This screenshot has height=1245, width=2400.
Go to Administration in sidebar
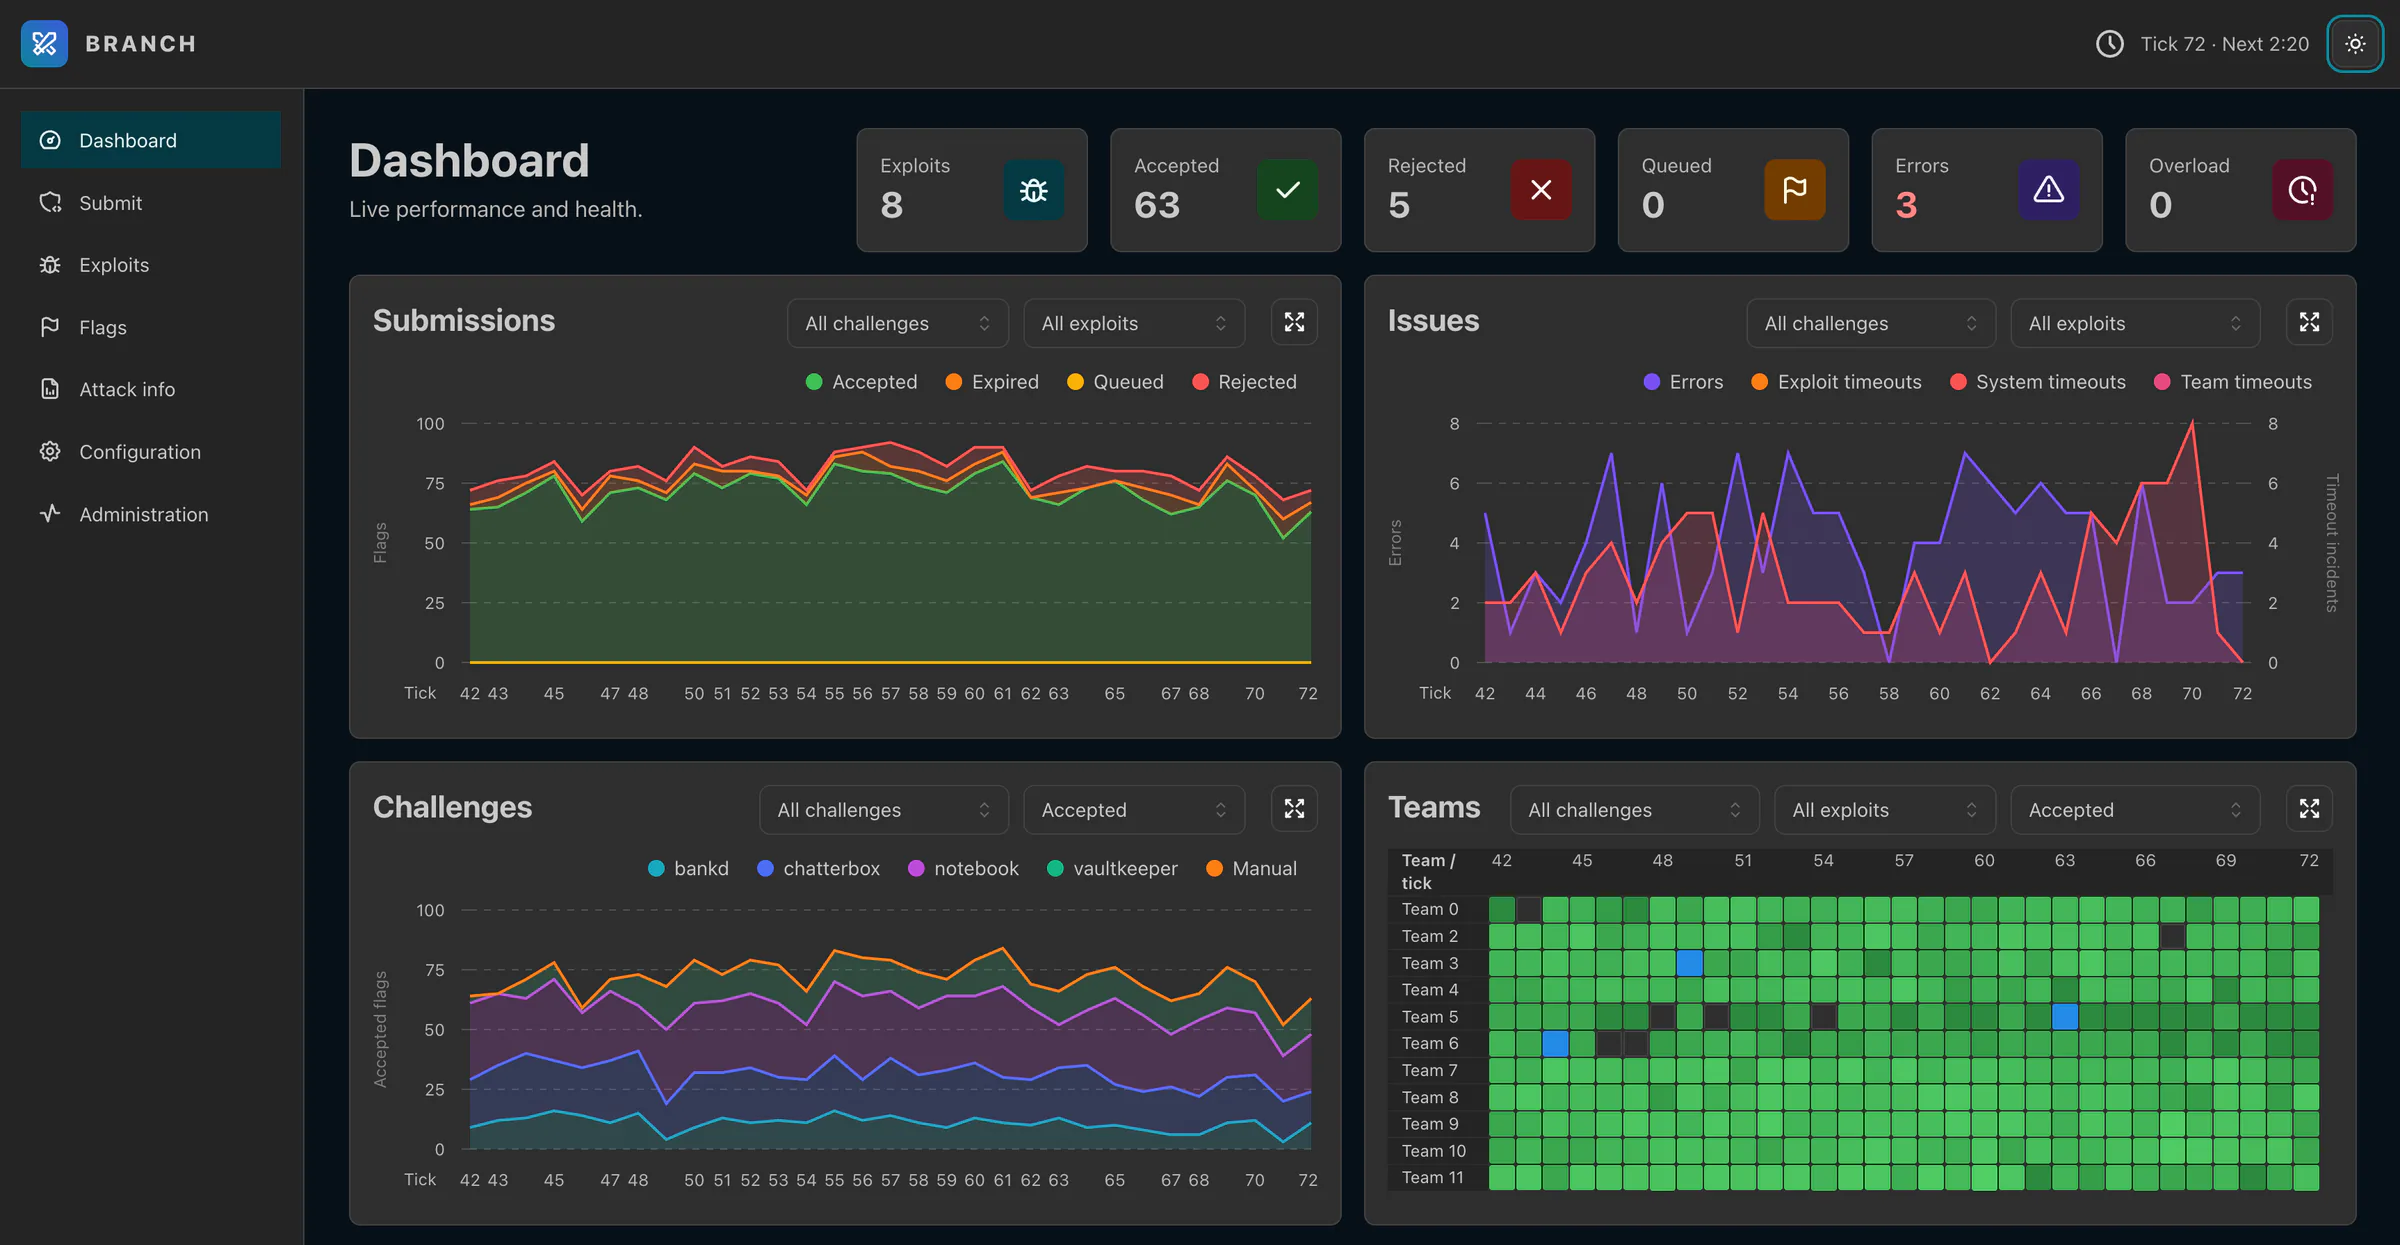click(x=150, y=514)
